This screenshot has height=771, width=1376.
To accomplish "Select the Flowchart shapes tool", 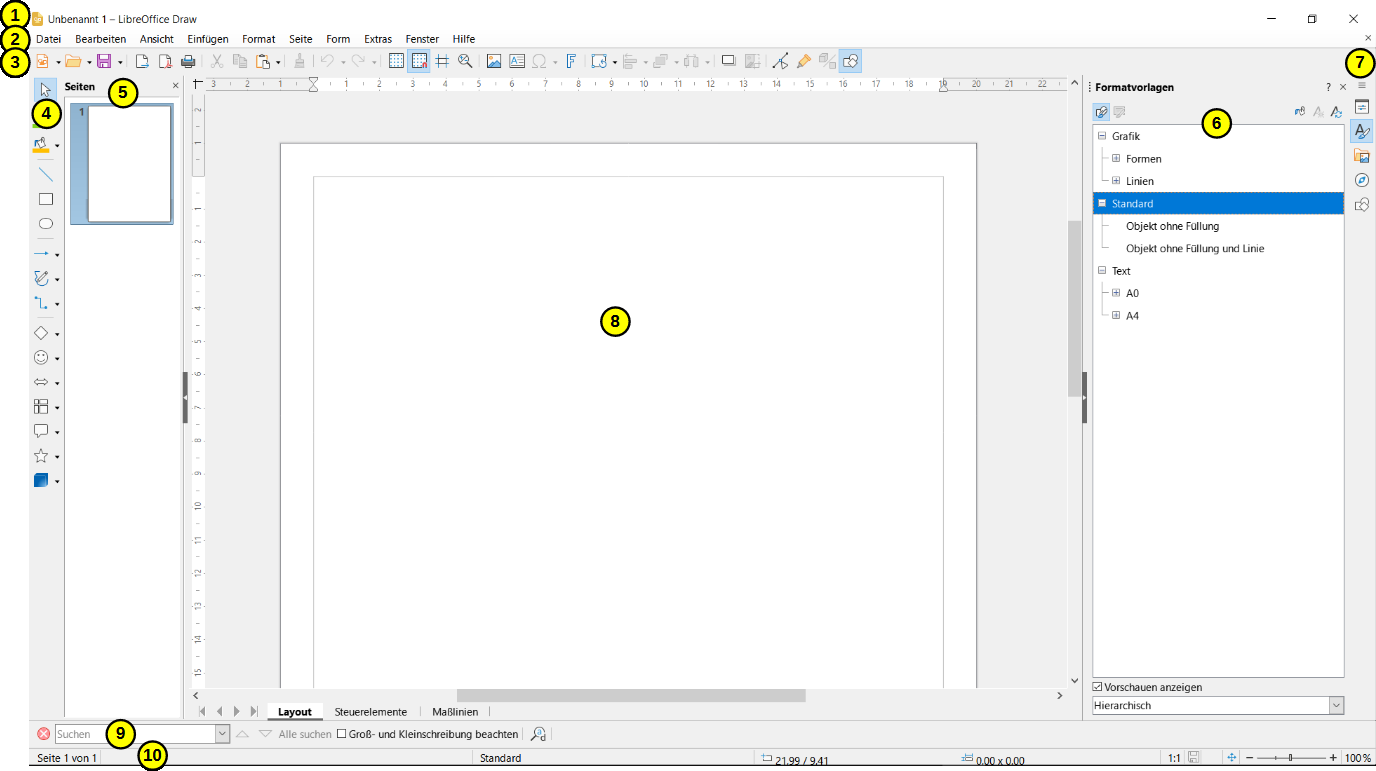I will point(41,406).
